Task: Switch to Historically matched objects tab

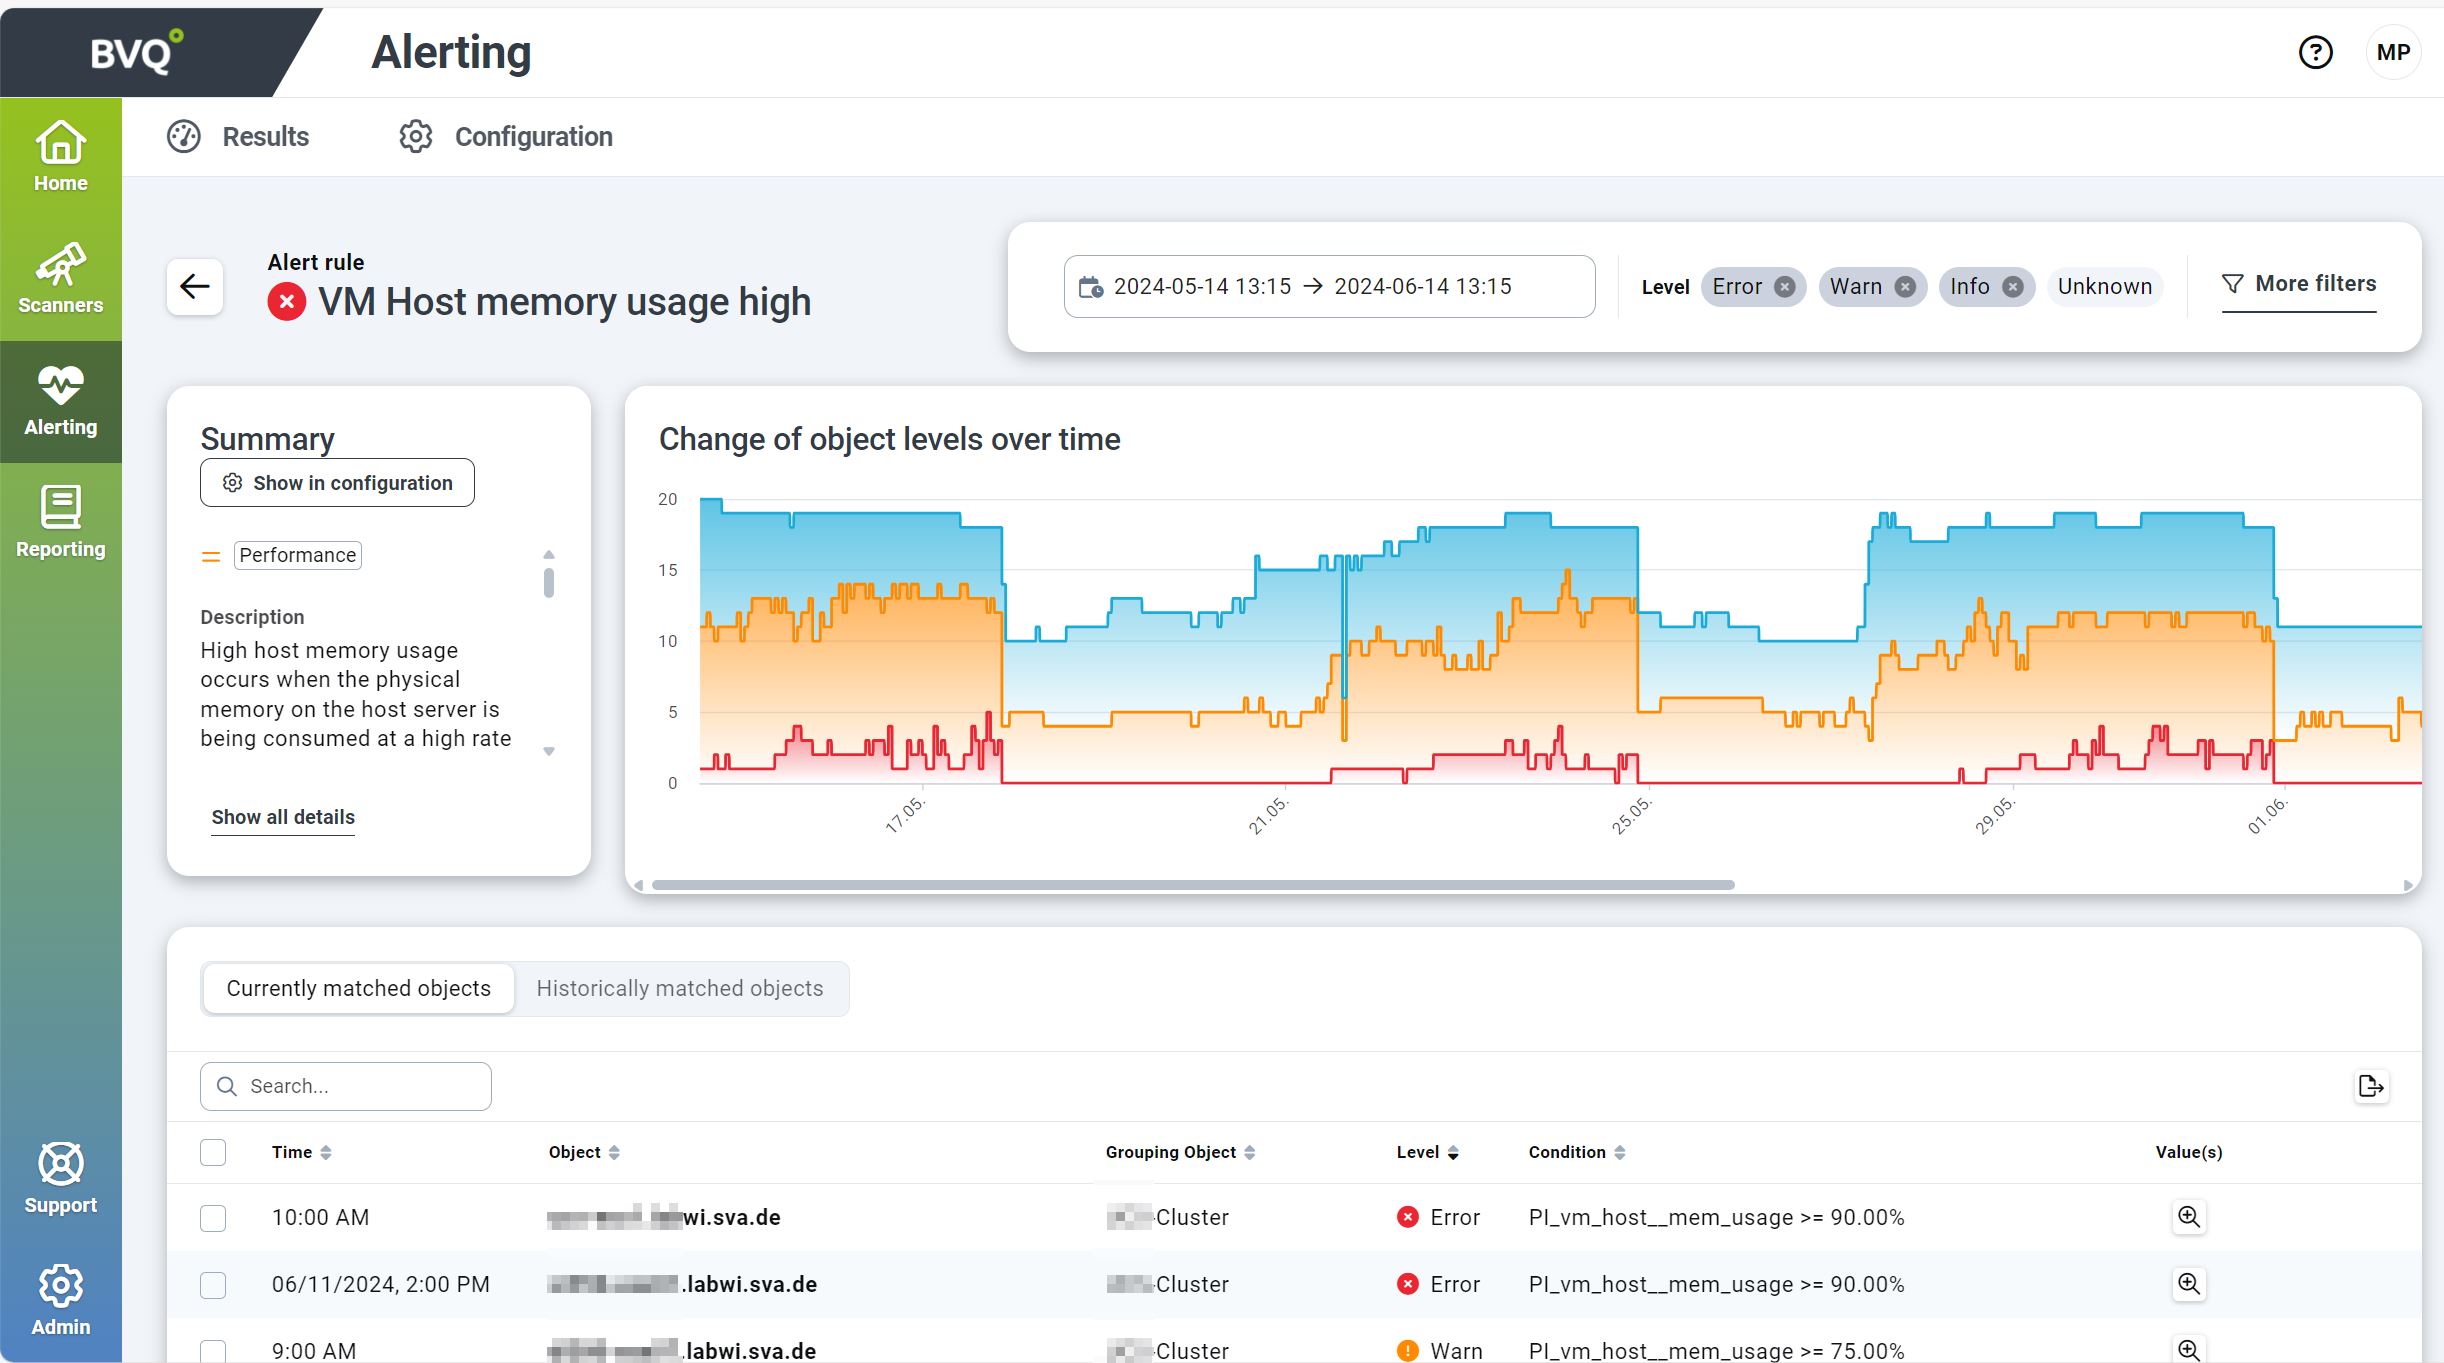Action: tap(680, 989)
